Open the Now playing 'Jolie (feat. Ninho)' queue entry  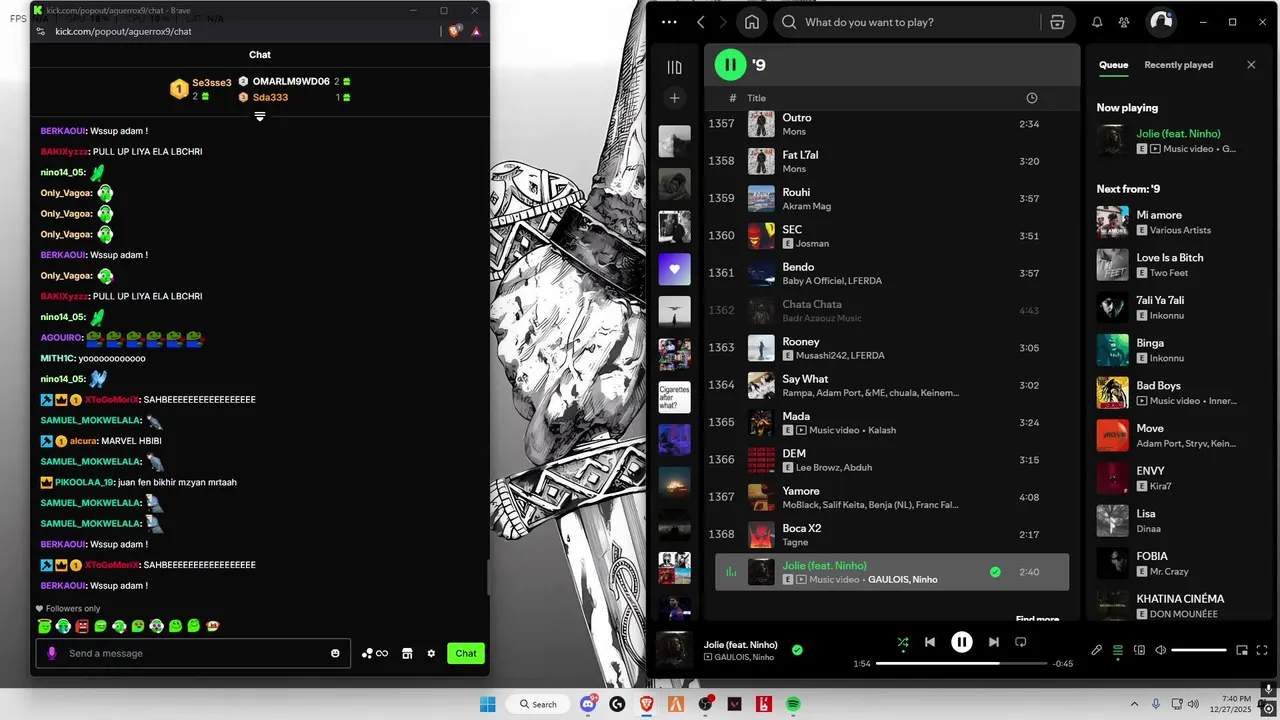point(1177,140)
